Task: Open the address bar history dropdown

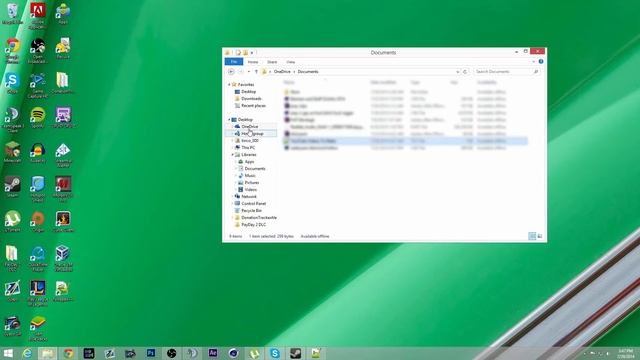Action: pos(457,72)
